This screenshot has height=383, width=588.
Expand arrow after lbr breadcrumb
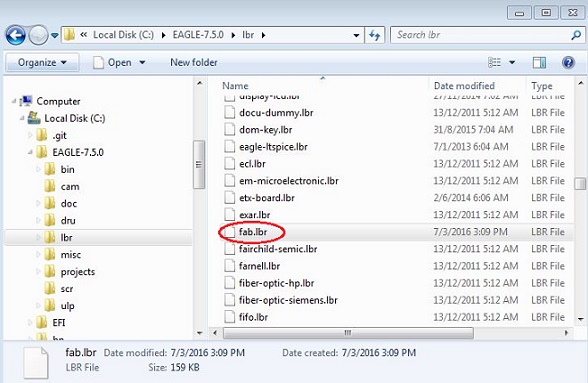tap(263, 35)
